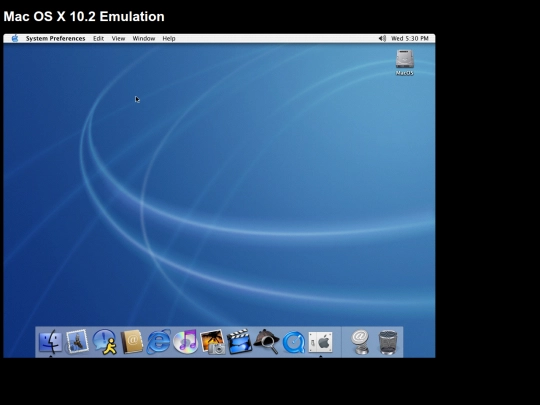Open the Window menu

coord(144,39)
